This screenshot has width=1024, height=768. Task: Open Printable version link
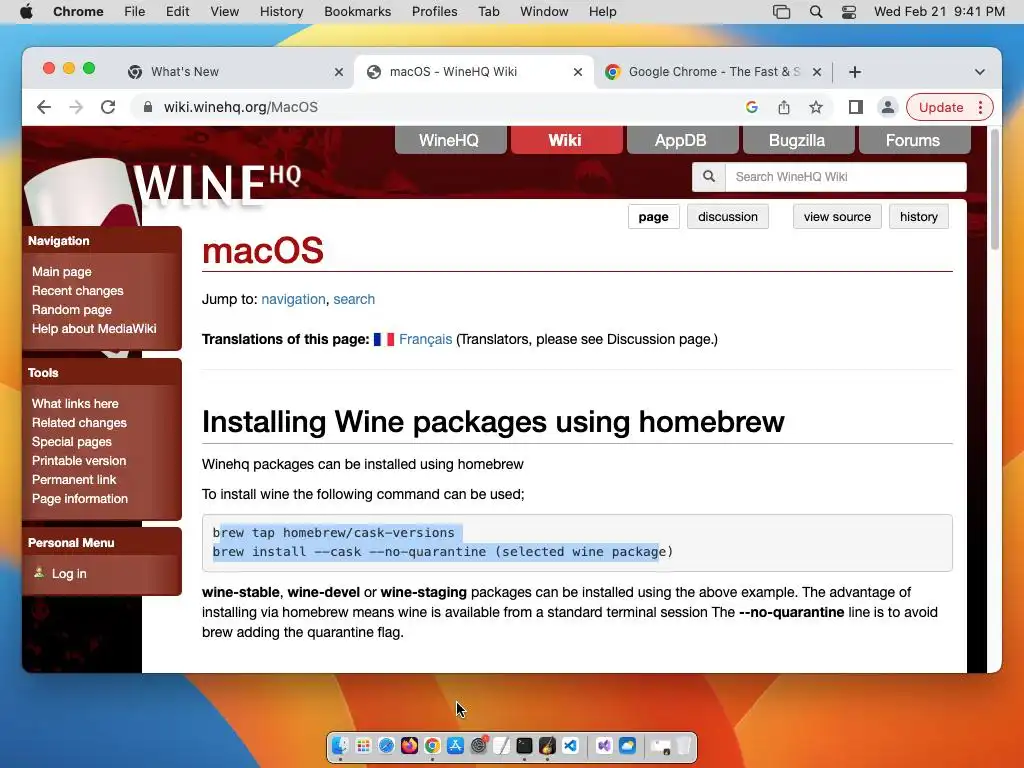pyautogui.click(x=79, y=460)
